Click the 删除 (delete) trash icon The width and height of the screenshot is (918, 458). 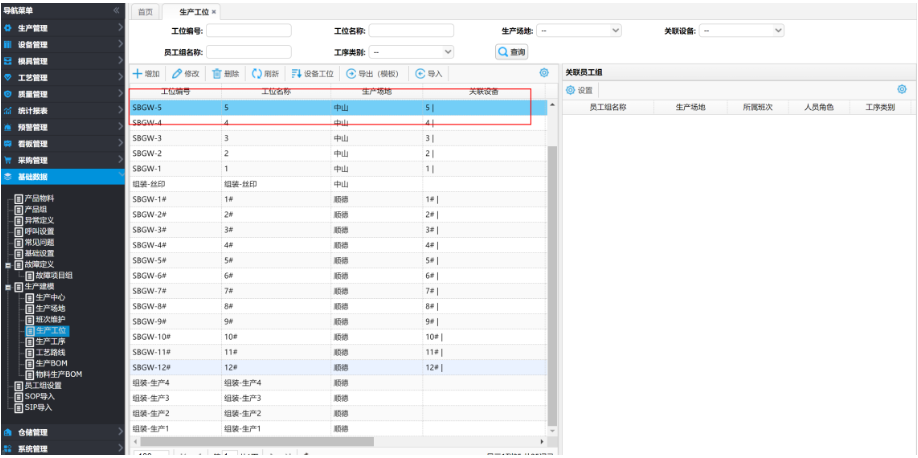click(x=217, y=74)
